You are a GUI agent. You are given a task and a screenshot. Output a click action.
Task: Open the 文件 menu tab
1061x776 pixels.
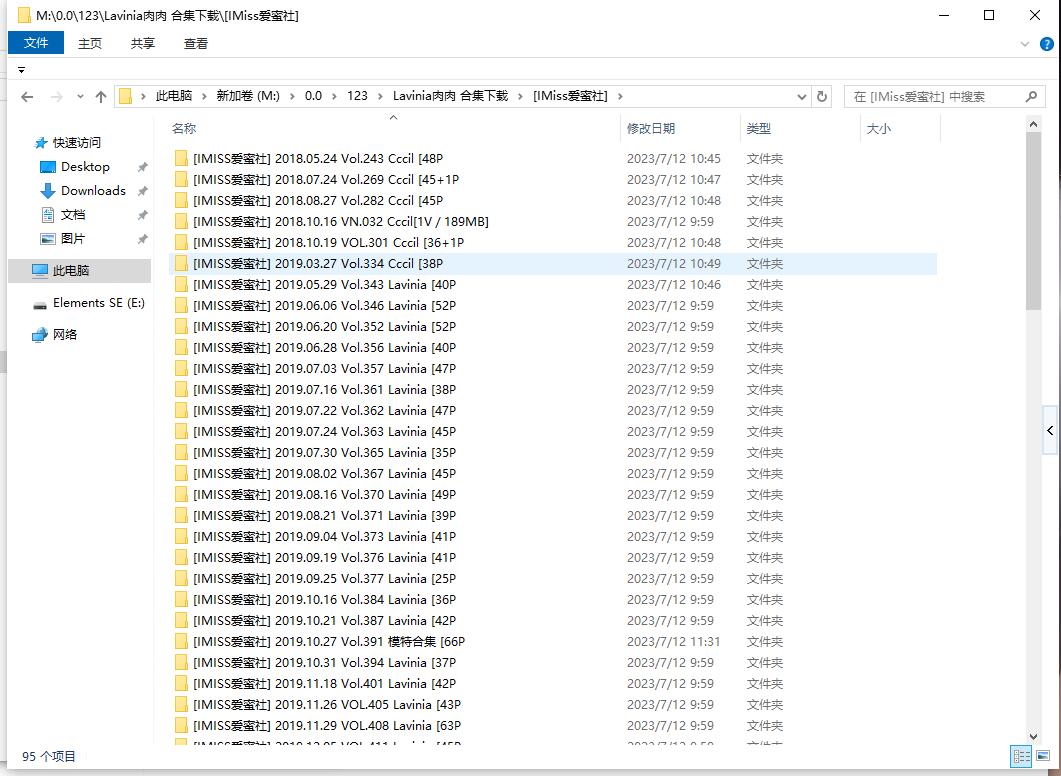pyautogui.click(x=36, y=43)
